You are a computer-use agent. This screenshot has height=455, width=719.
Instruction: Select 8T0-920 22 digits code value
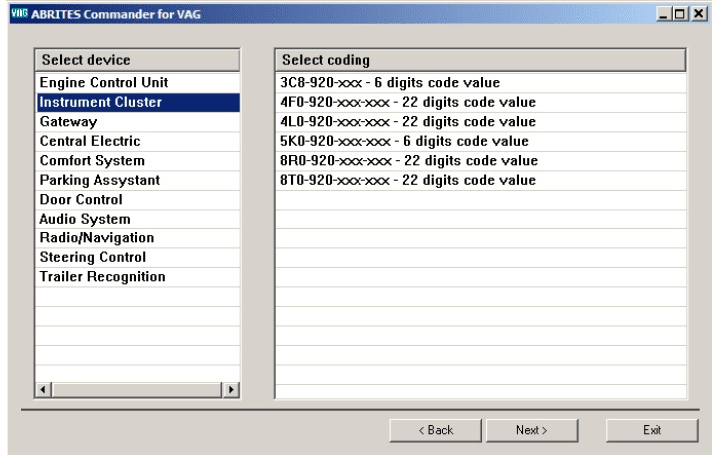coord(408,180)
